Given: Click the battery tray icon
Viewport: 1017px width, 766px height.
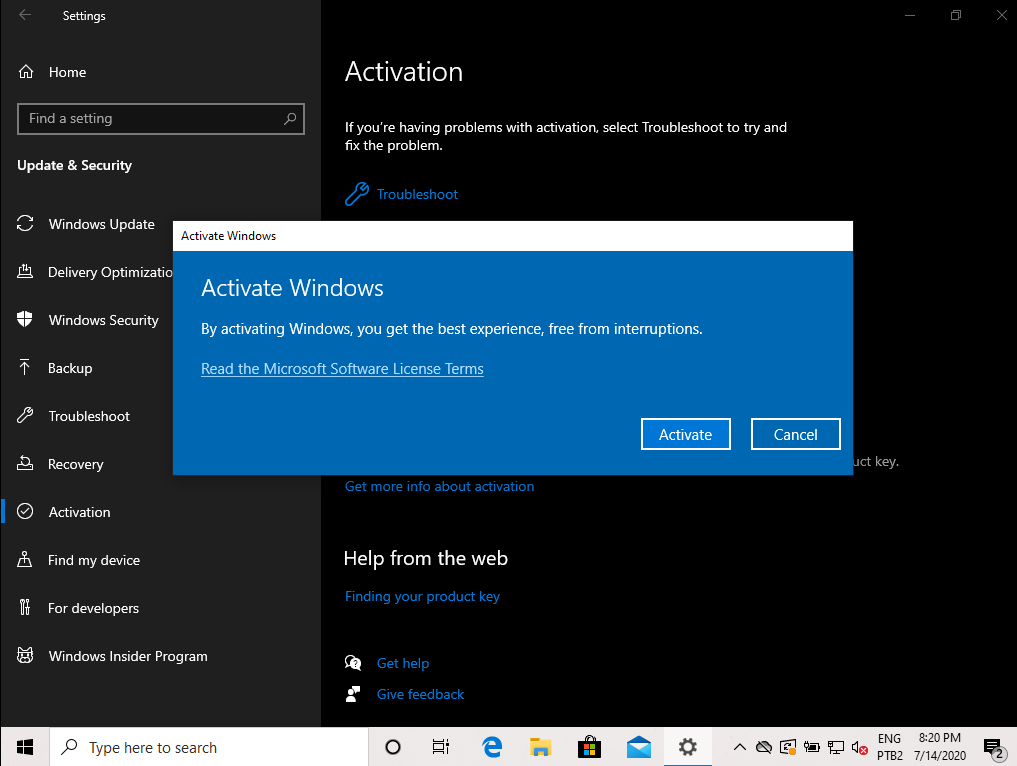Looking at the screenshot, I should 811,747.
